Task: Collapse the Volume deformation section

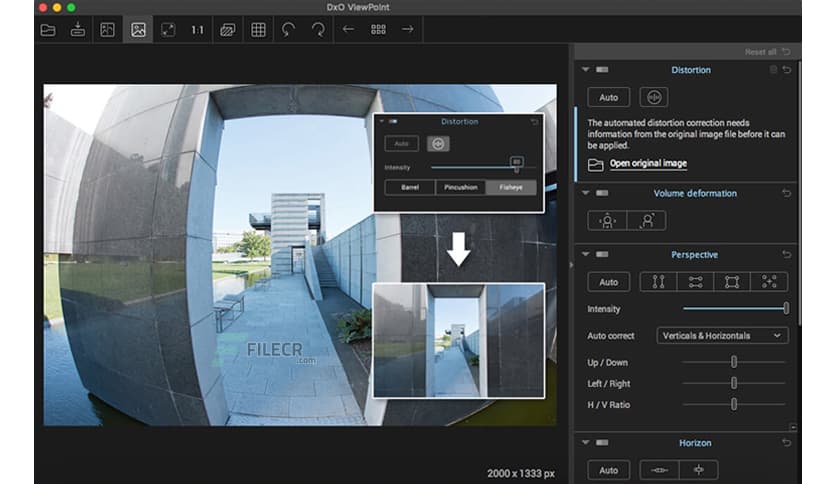Action: click(585, 193)
